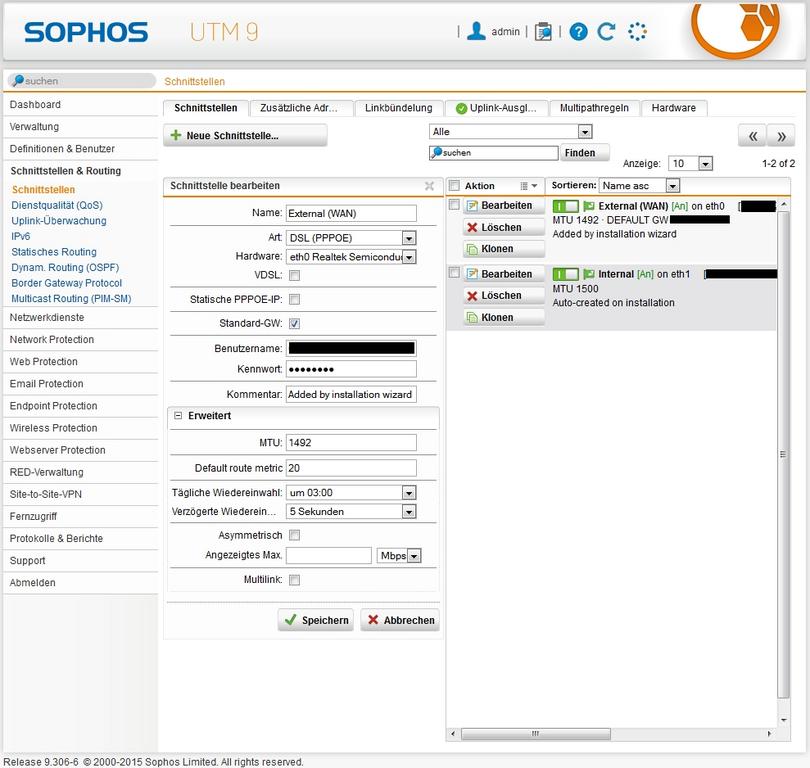Switch to Linkbündelung tab
Image resolution: width=810 pixels, height=768 pixels.
click(x=399, y=108)
